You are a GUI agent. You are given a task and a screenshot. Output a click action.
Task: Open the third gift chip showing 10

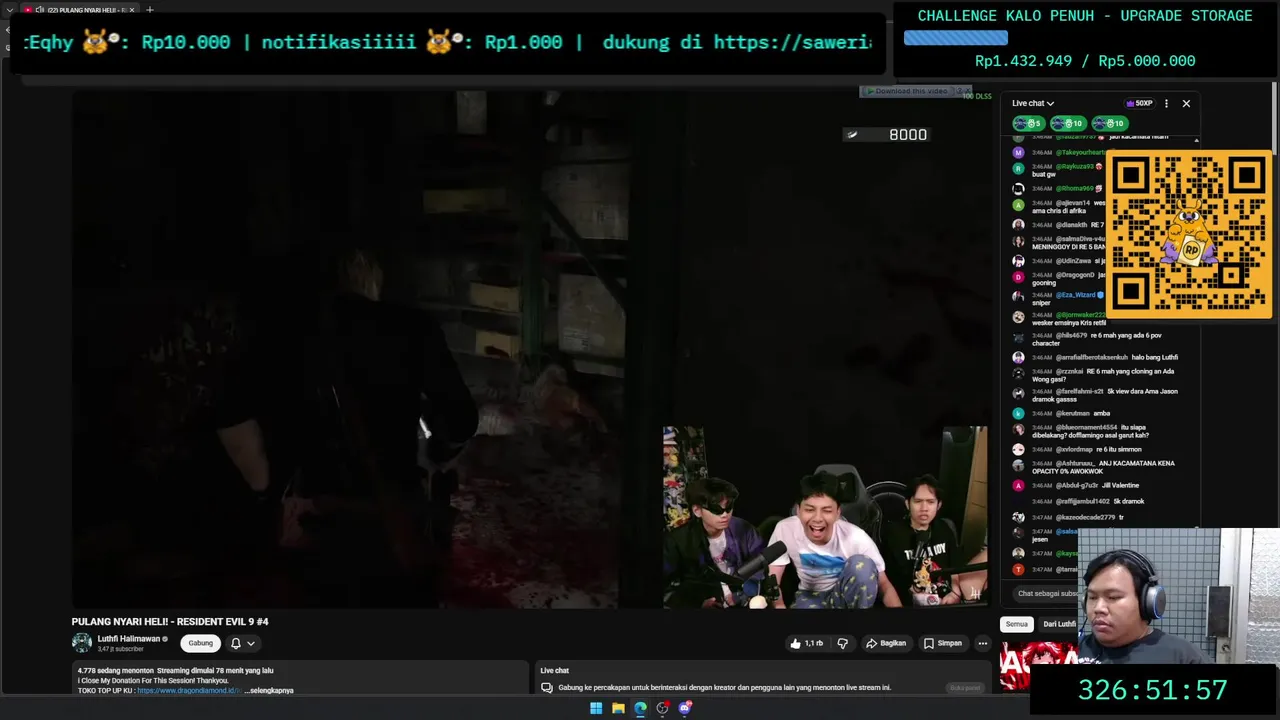point(1108,123)
